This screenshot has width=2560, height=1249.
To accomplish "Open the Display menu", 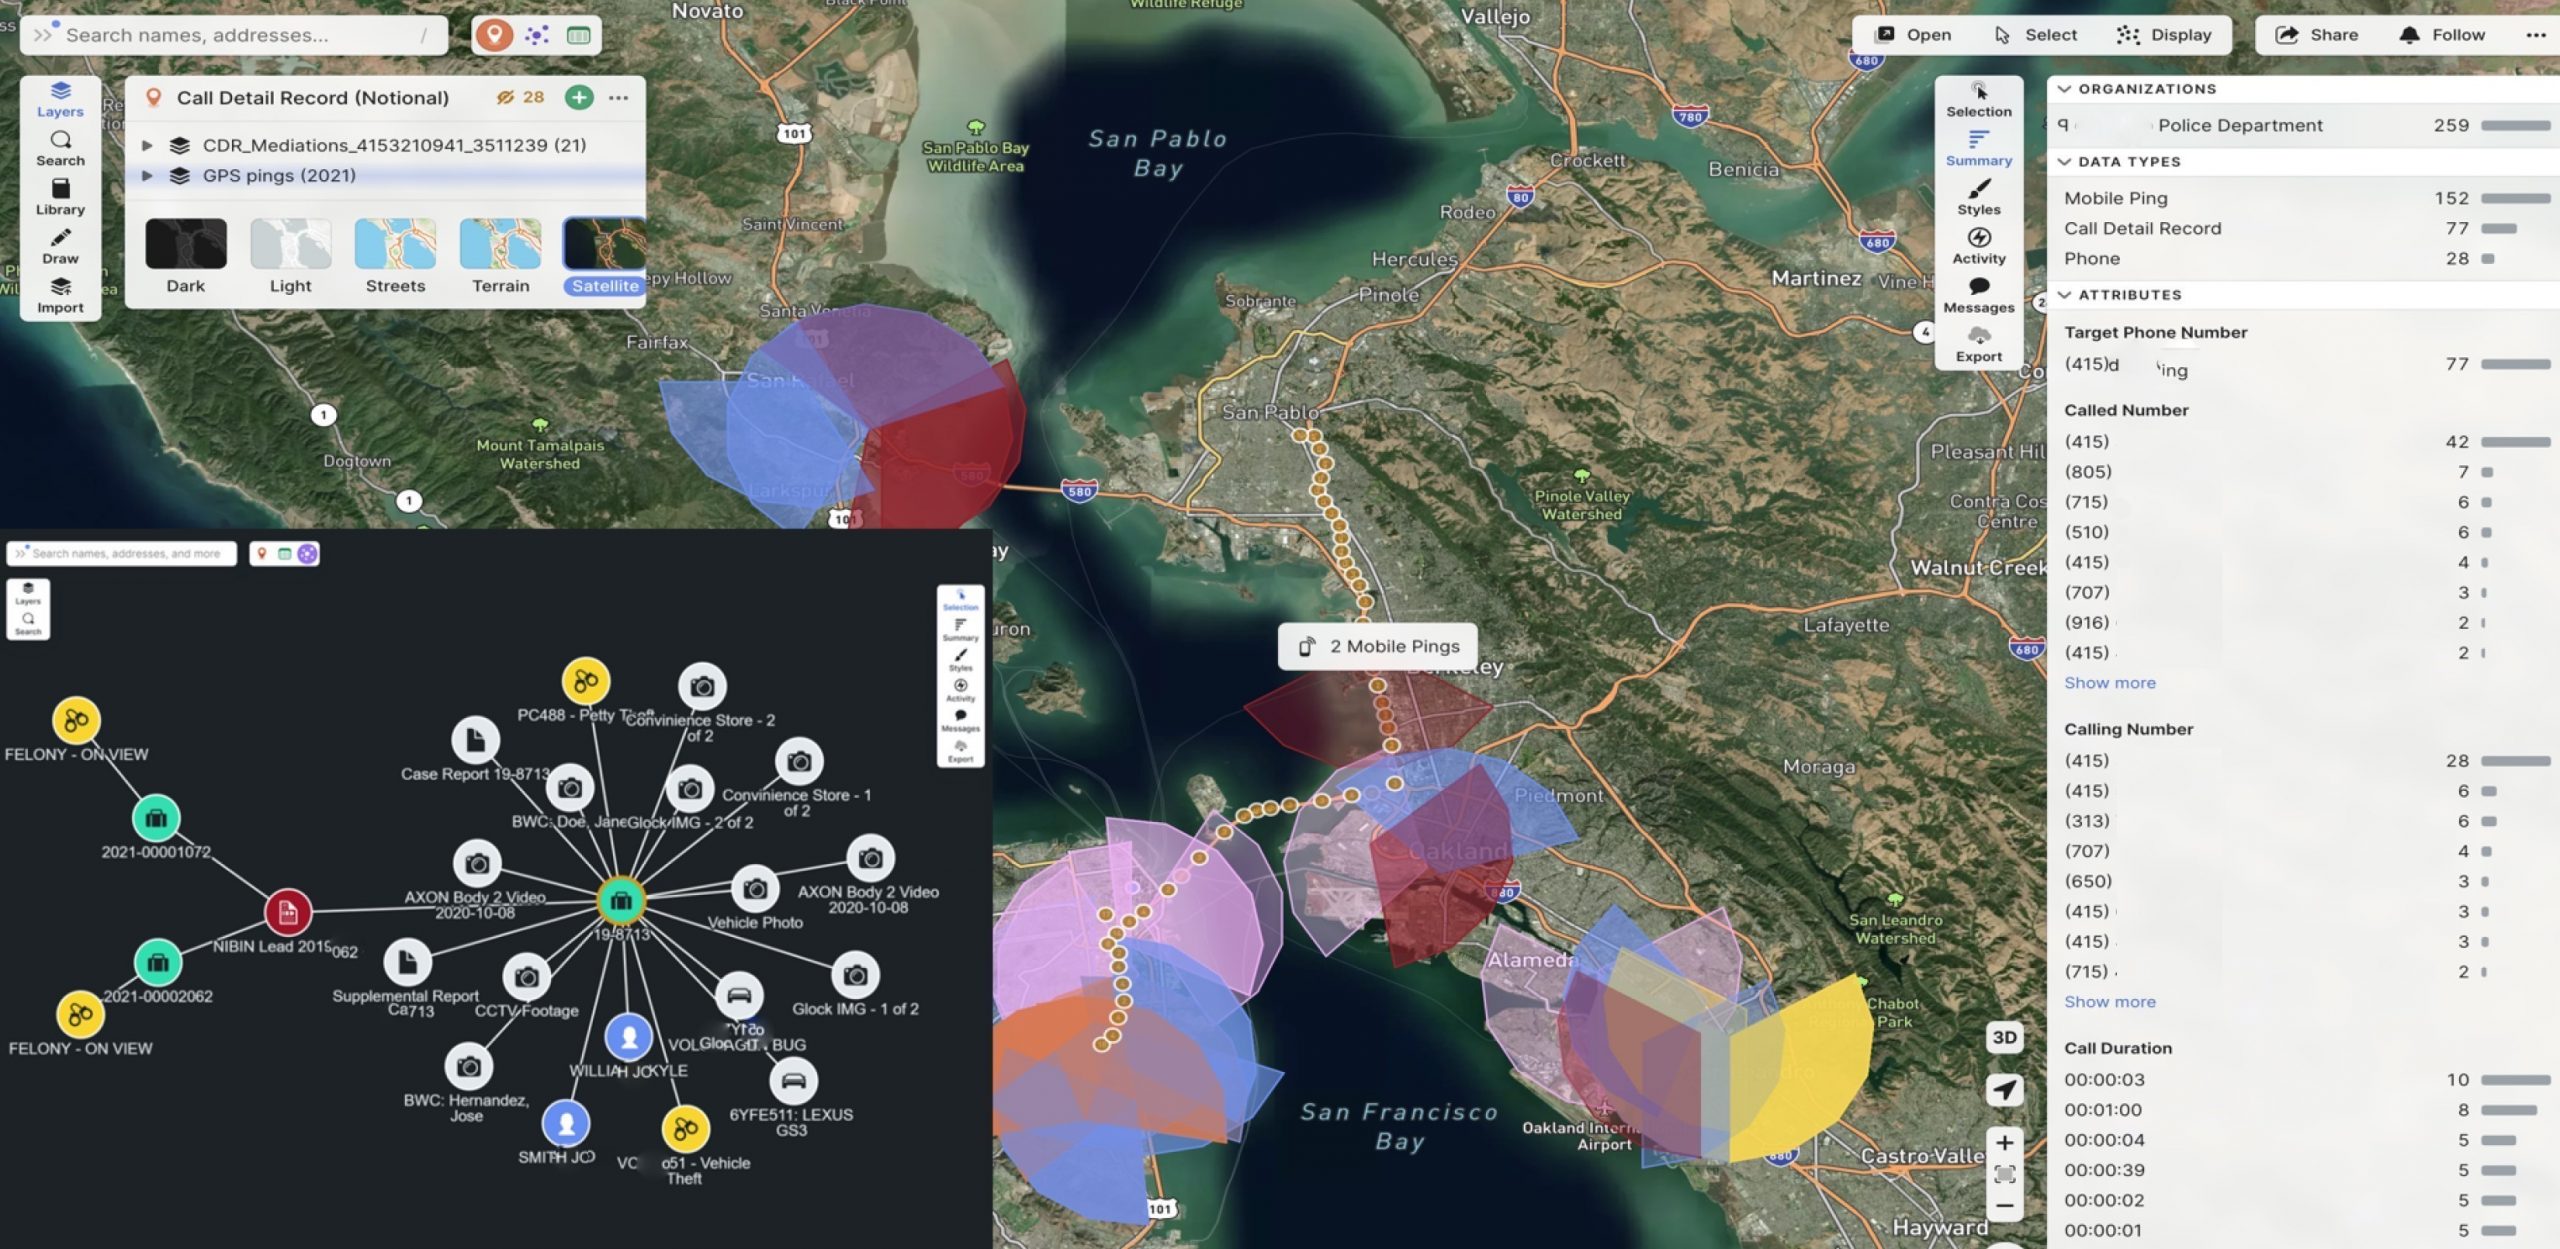I will point(2164,35).
